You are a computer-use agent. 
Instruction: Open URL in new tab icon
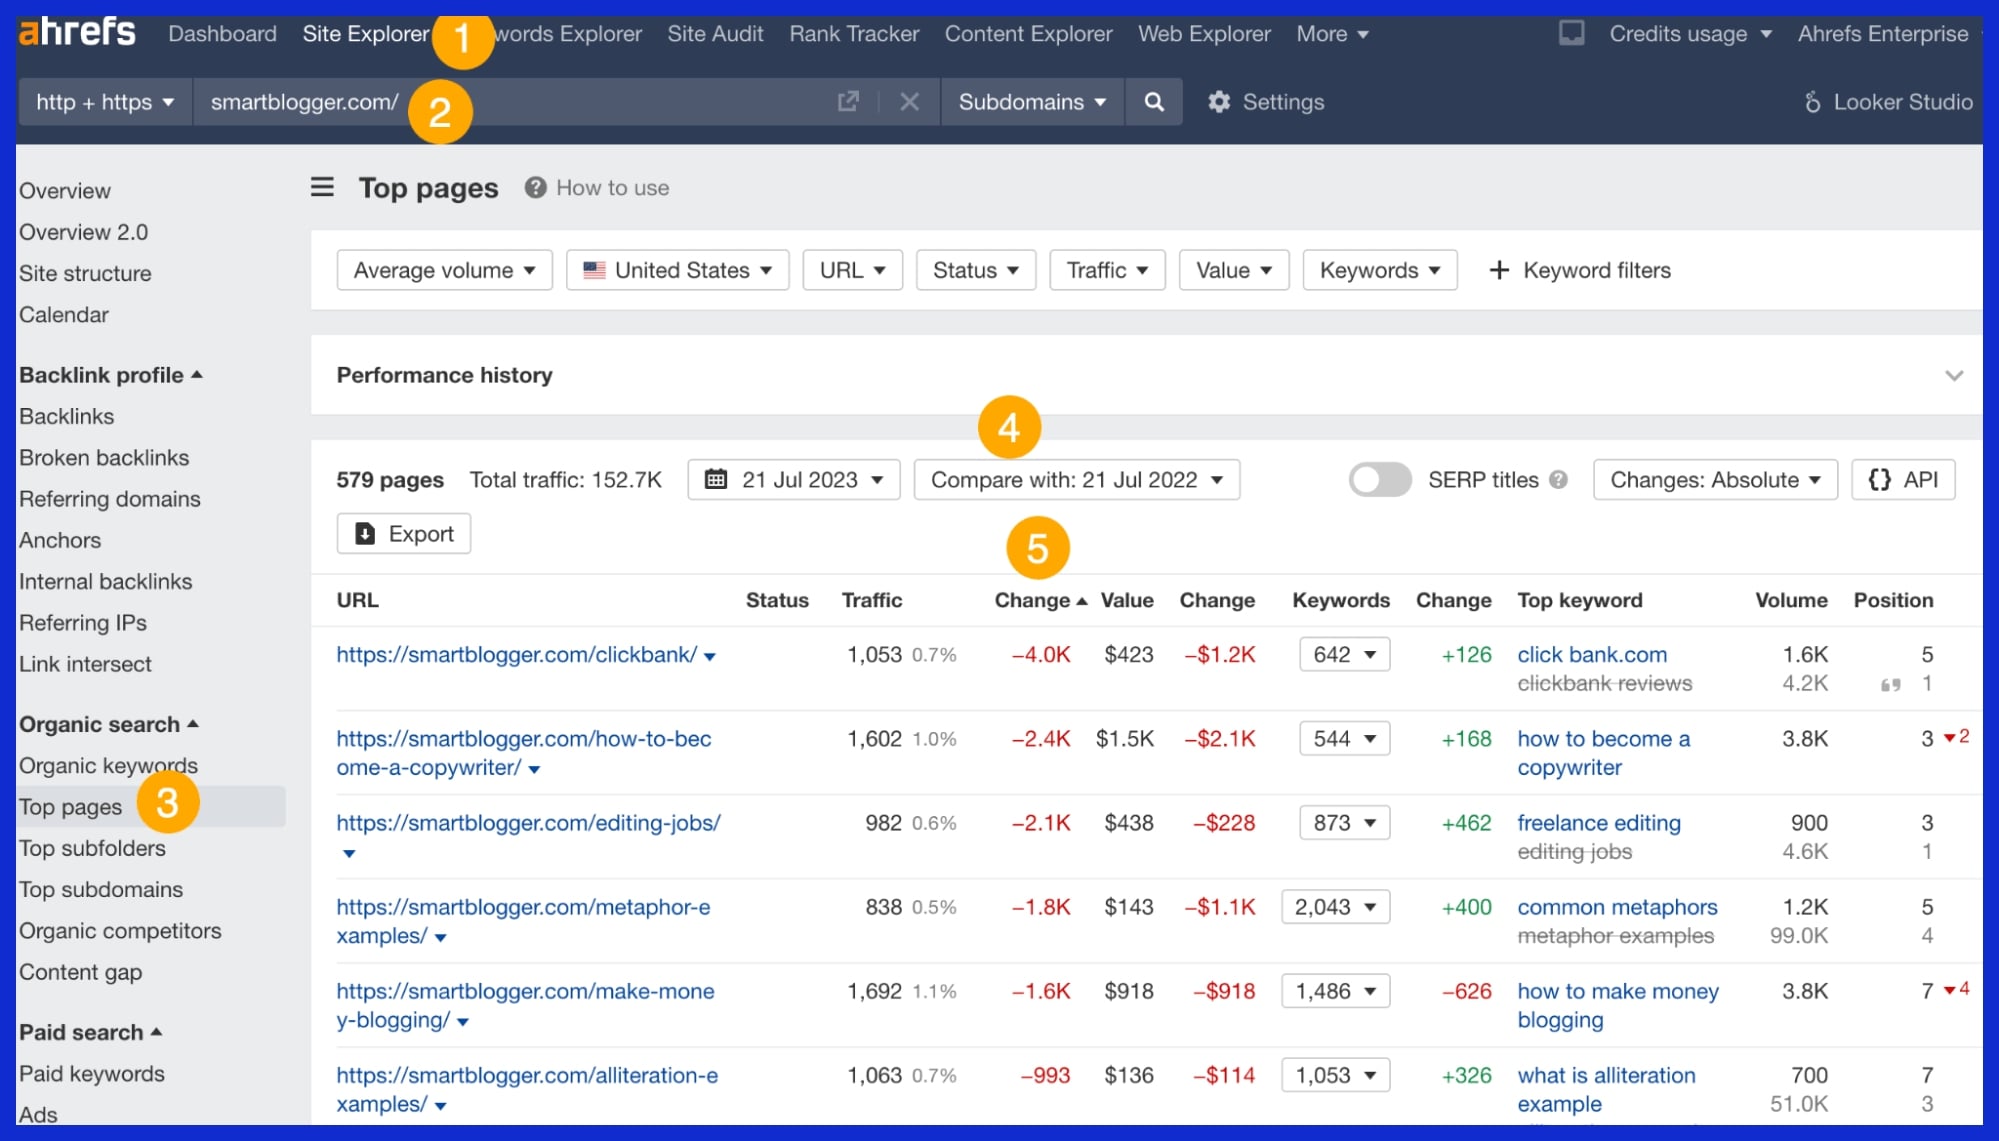pos(848,101)
